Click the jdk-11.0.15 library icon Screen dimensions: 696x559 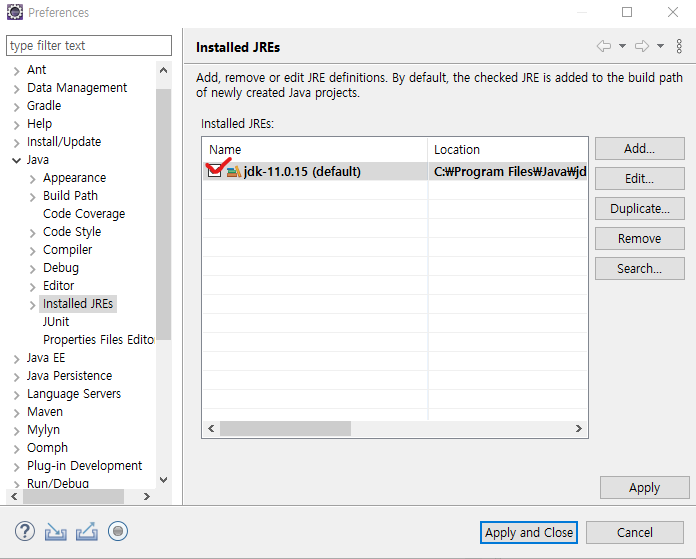click(234, 171)
